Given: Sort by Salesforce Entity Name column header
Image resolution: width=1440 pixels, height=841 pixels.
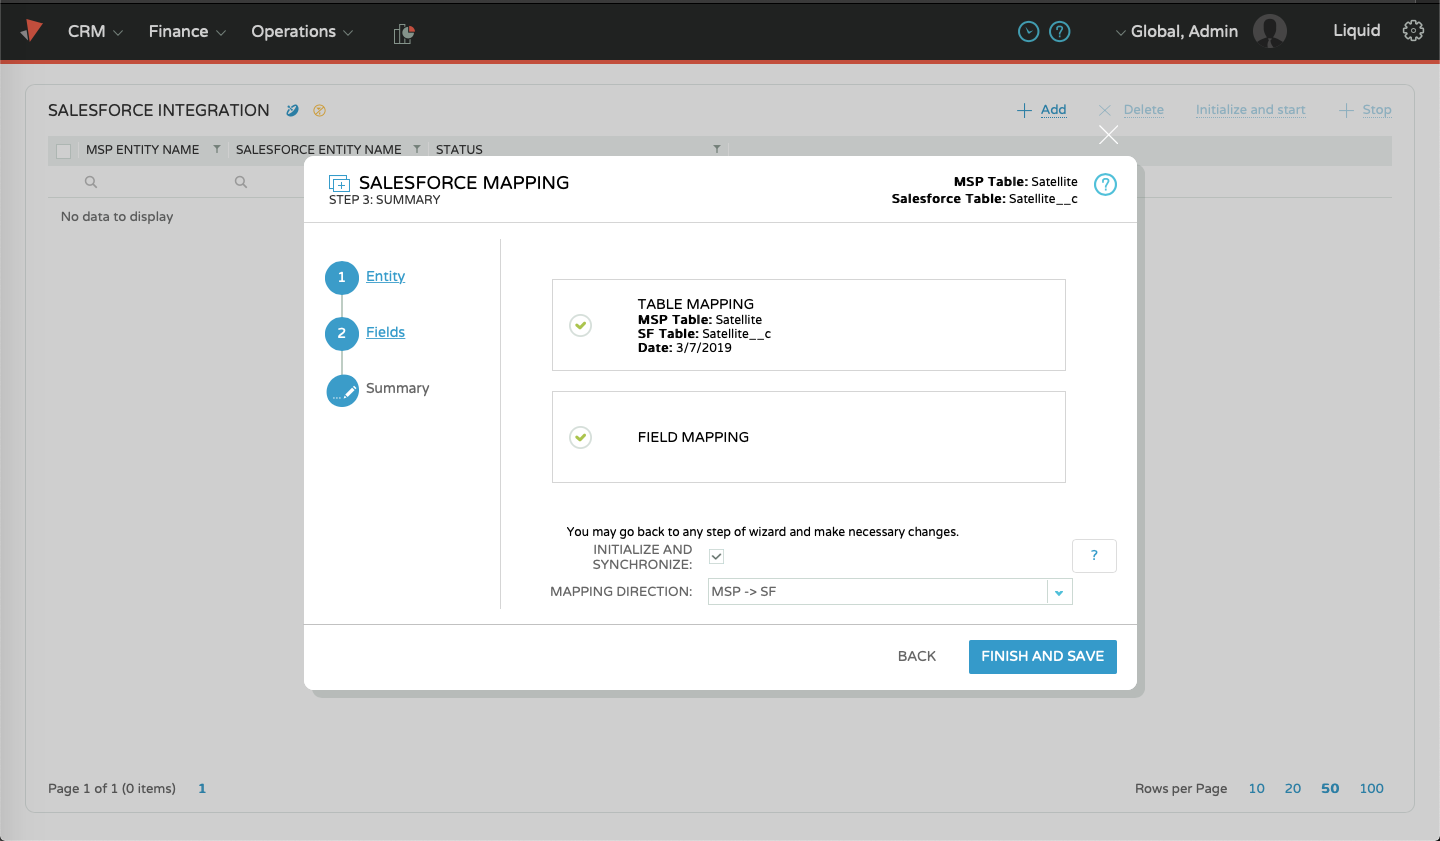Looking at the screenshot, I should pos(318,150).
